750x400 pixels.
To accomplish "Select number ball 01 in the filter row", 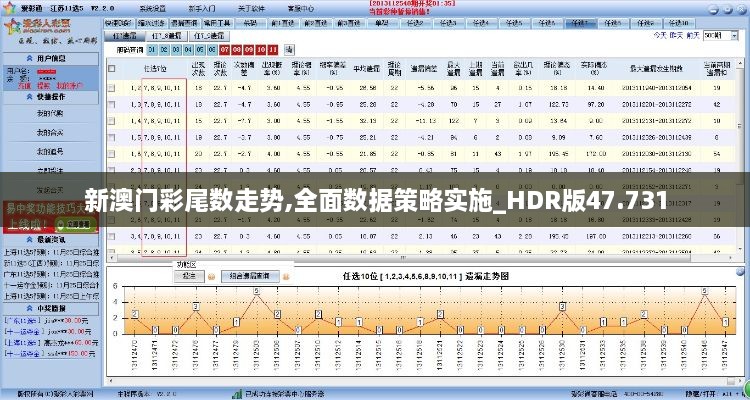I will (152, 49).
